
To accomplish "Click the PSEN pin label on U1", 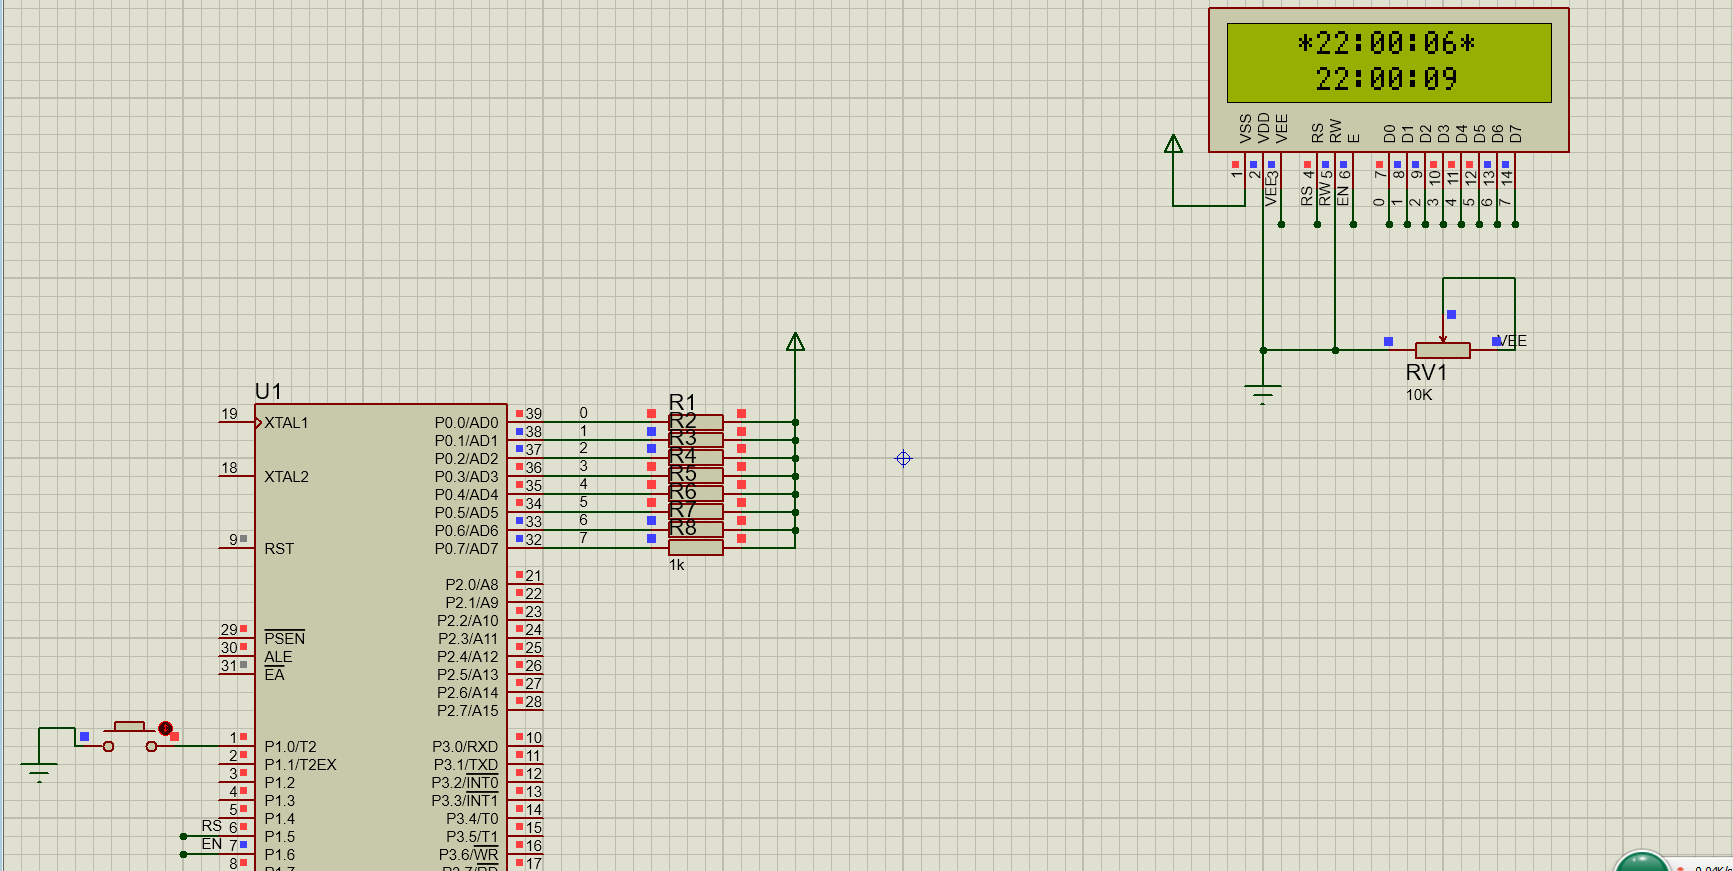I will click(x=285, y=638).
